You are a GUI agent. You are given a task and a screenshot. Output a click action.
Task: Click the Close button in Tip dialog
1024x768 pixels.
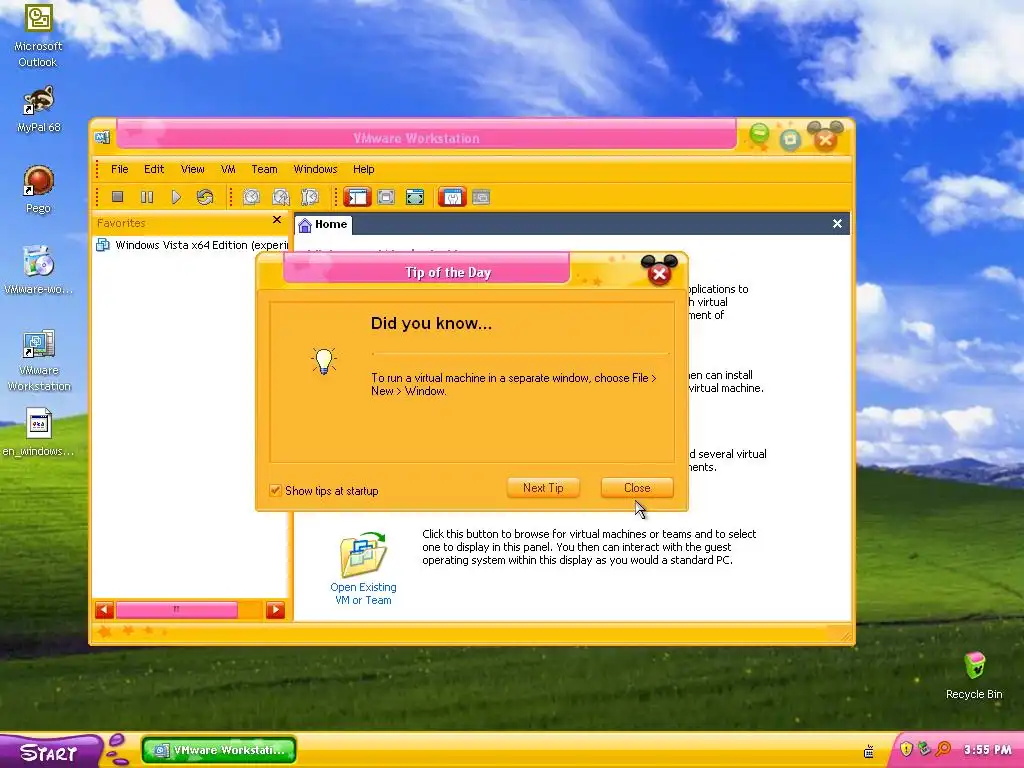click(x=637, y=488)
